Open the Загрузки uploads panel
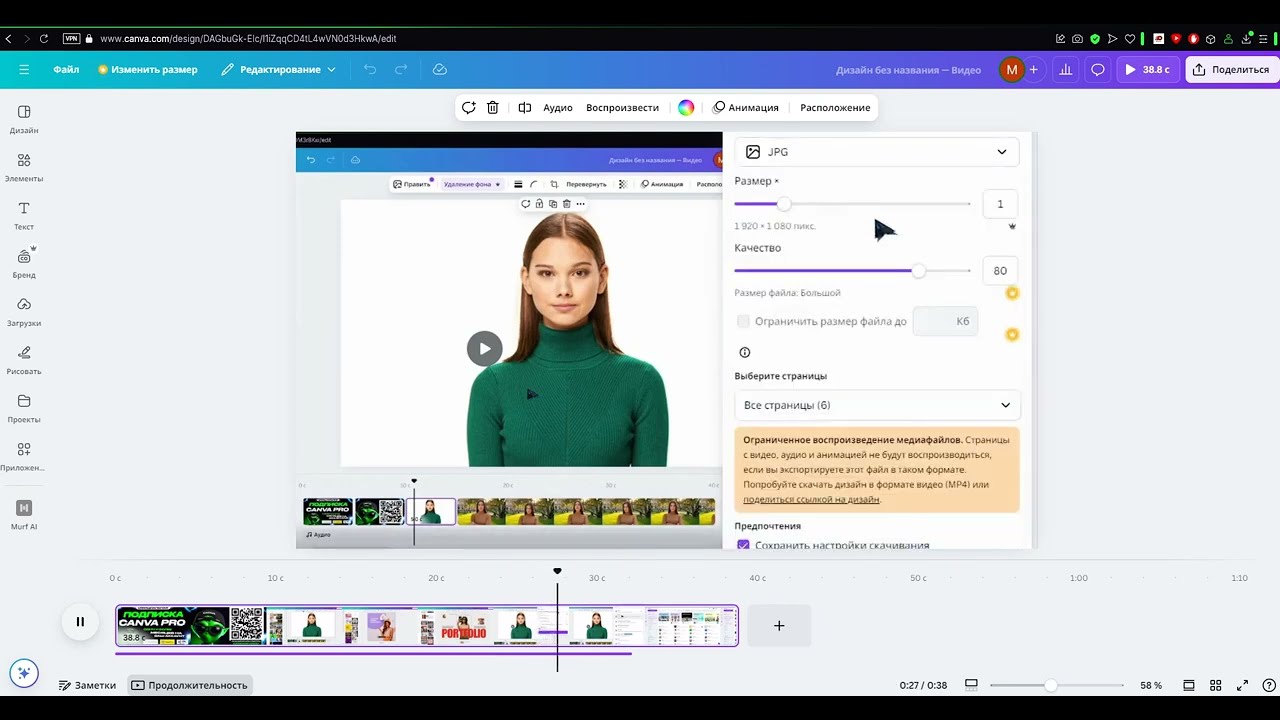 point(24,312)
